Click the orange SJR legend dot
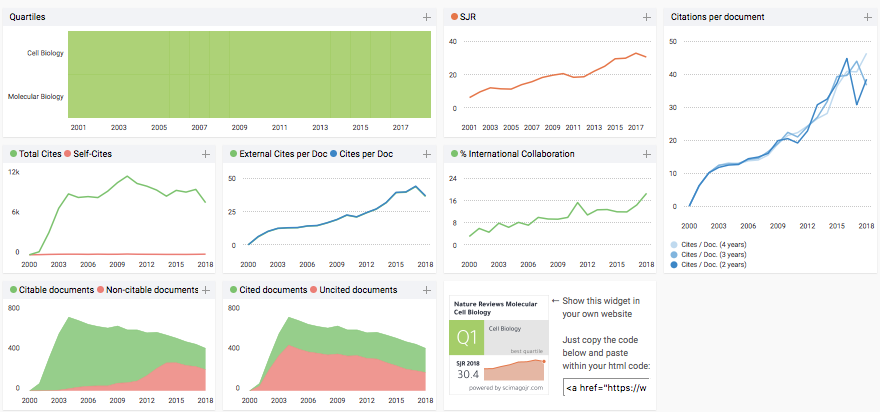Screen dimensions: 880x412 pyautogui.click(x=455, y=18)
